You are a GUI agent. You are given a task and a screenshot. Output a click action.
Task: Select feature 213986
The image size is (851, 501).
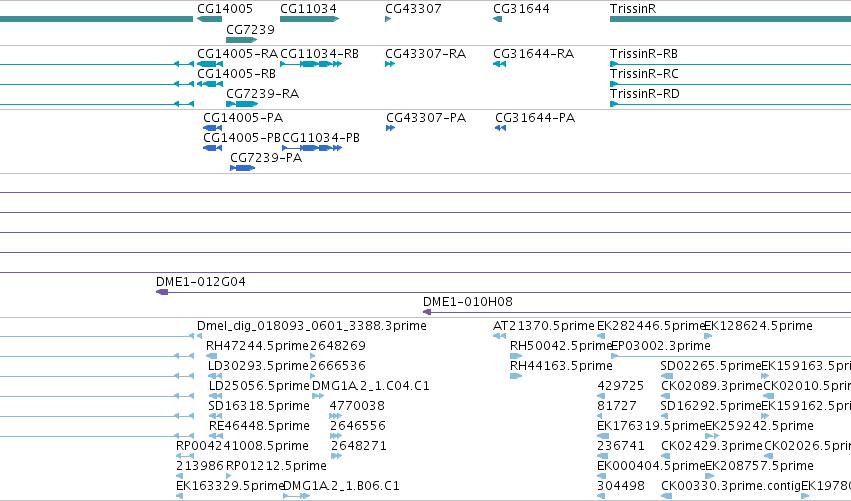point(200,465)
